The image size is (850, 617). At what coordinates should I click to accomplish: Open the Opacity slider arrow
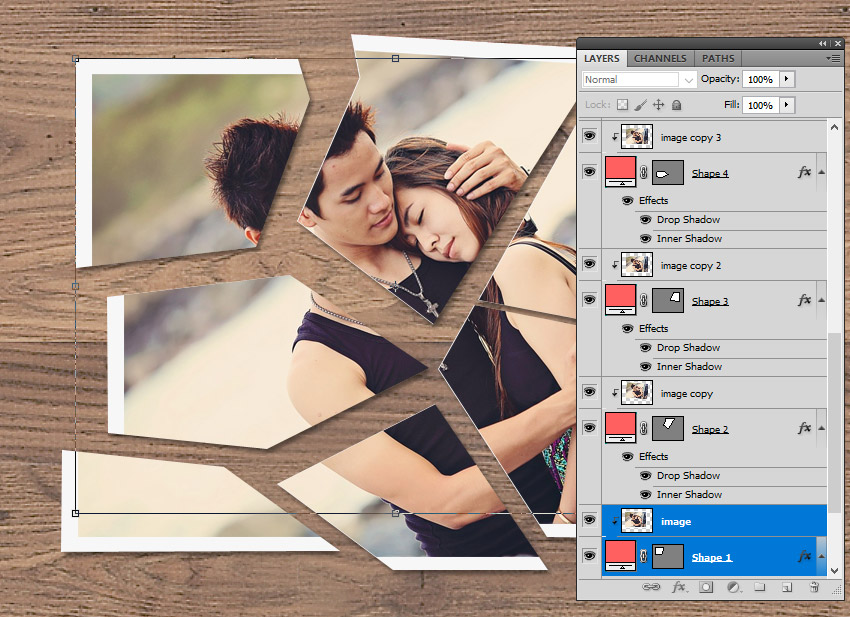(787, 79)
